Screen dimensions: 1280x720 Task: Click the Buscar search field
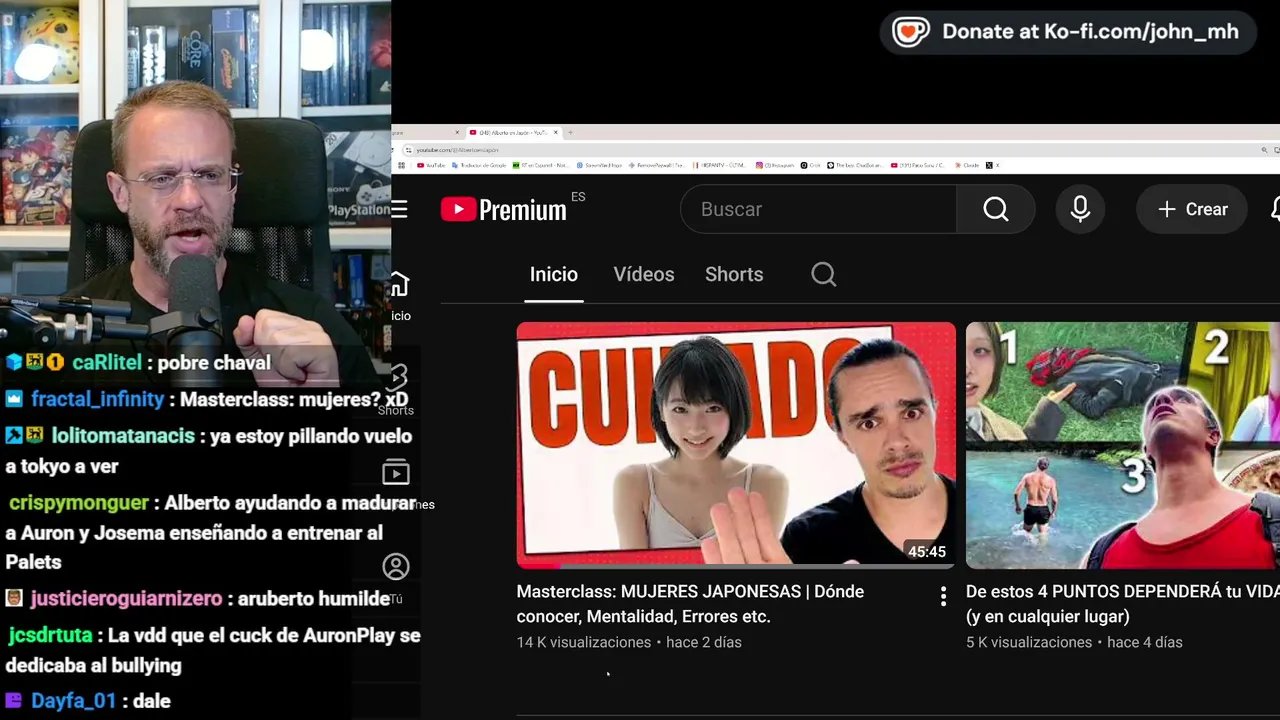[818, 209]
